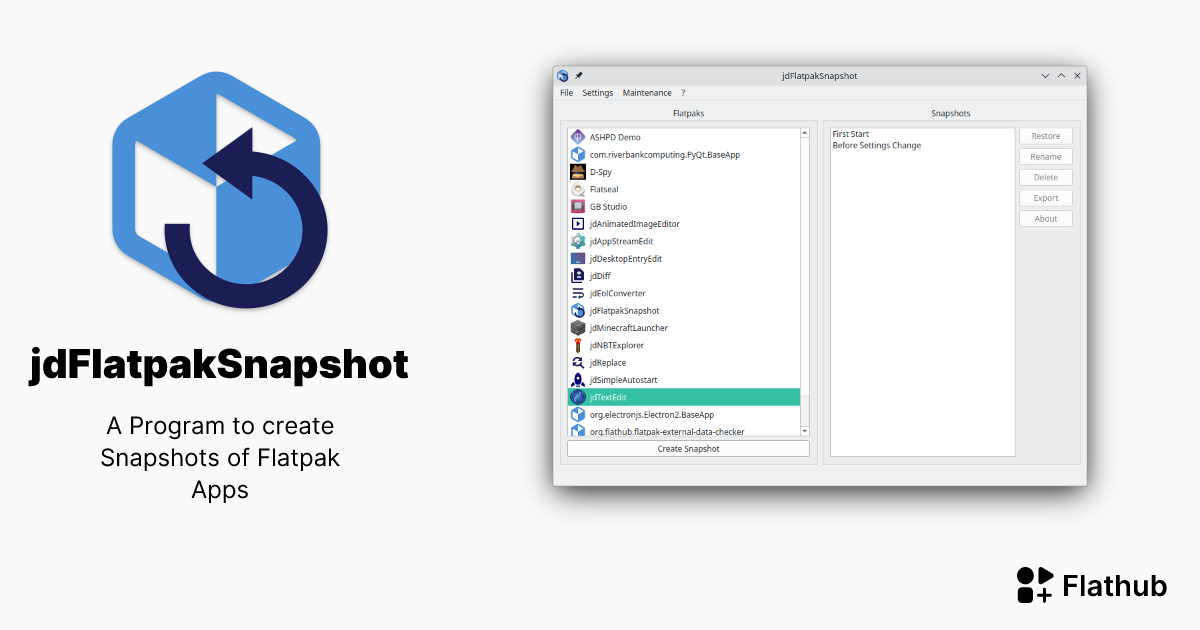Select the jdSimpleAutostart rocket icon
1200x630 pixels.
[577, 379]
